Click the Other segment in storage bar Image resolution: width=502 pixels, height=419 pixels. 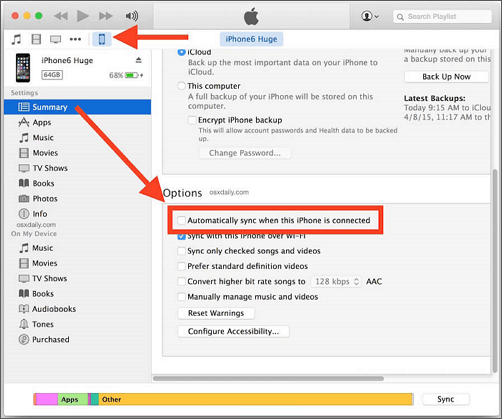coord(256,399)
